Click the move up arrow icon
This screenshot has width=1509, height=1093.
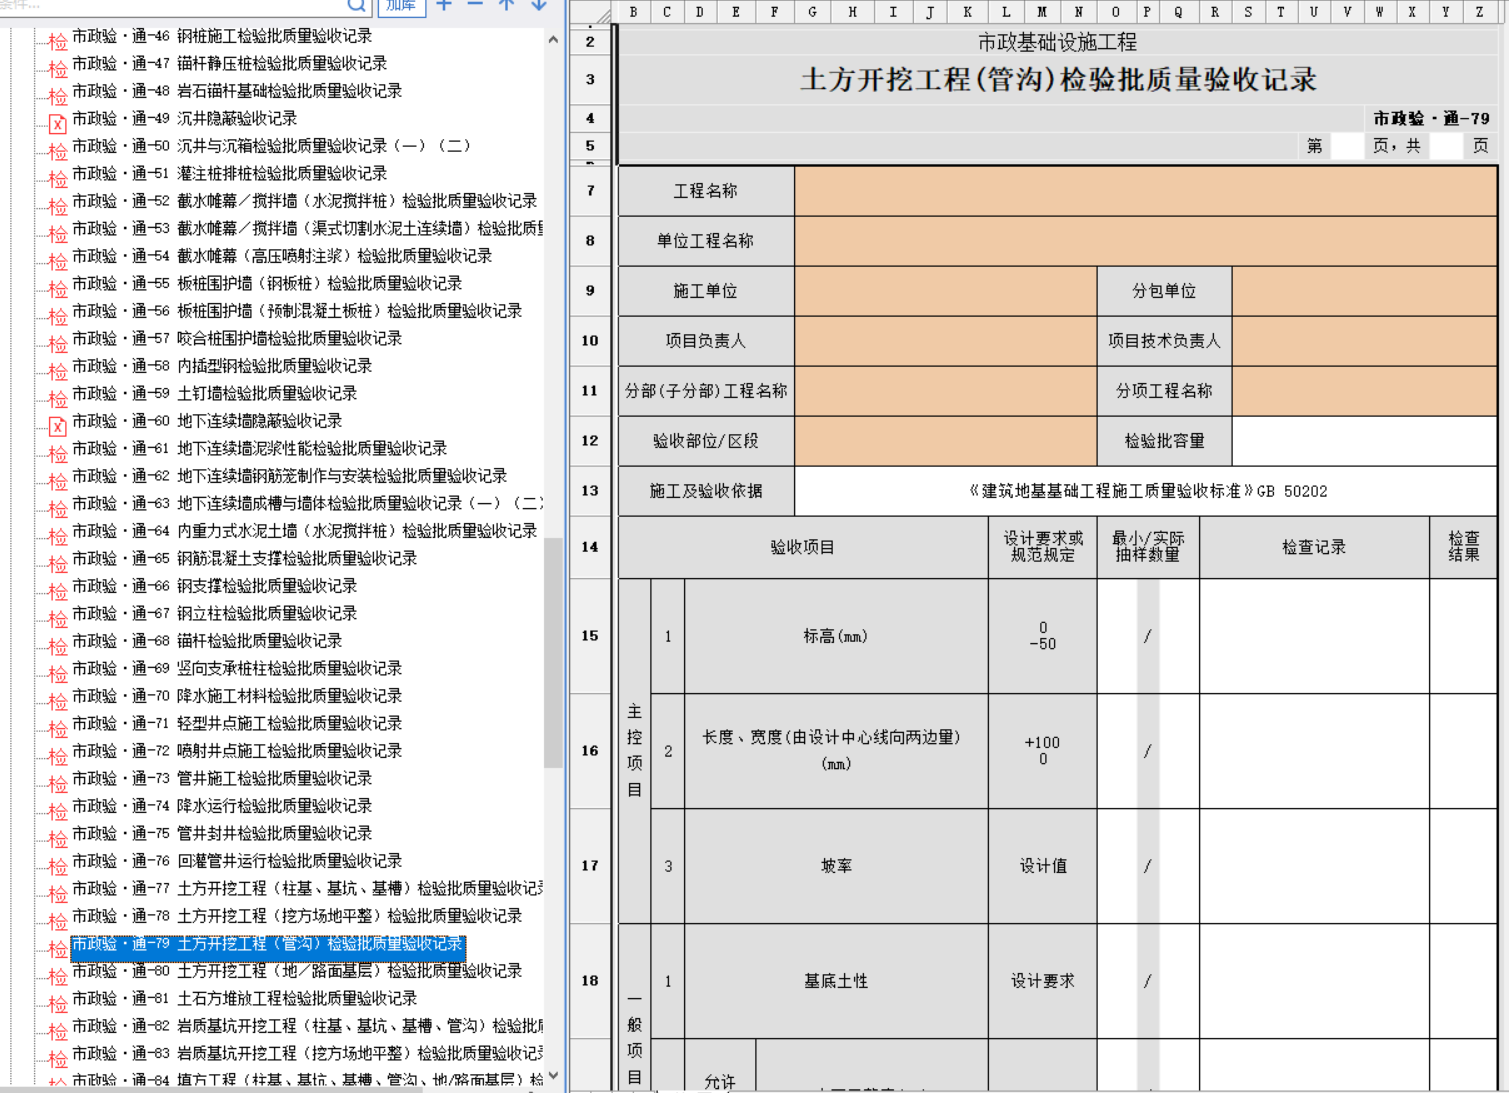507,5
